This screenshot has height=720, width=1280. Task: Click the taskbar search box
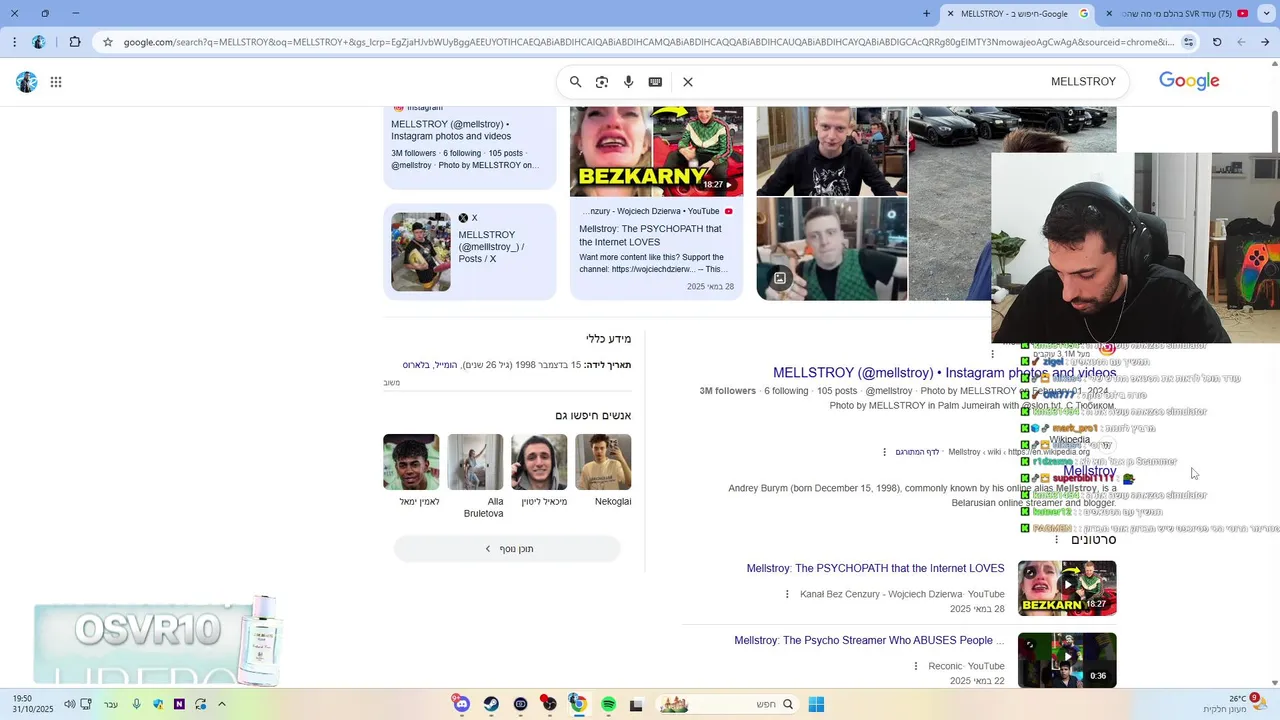(727, 704)
